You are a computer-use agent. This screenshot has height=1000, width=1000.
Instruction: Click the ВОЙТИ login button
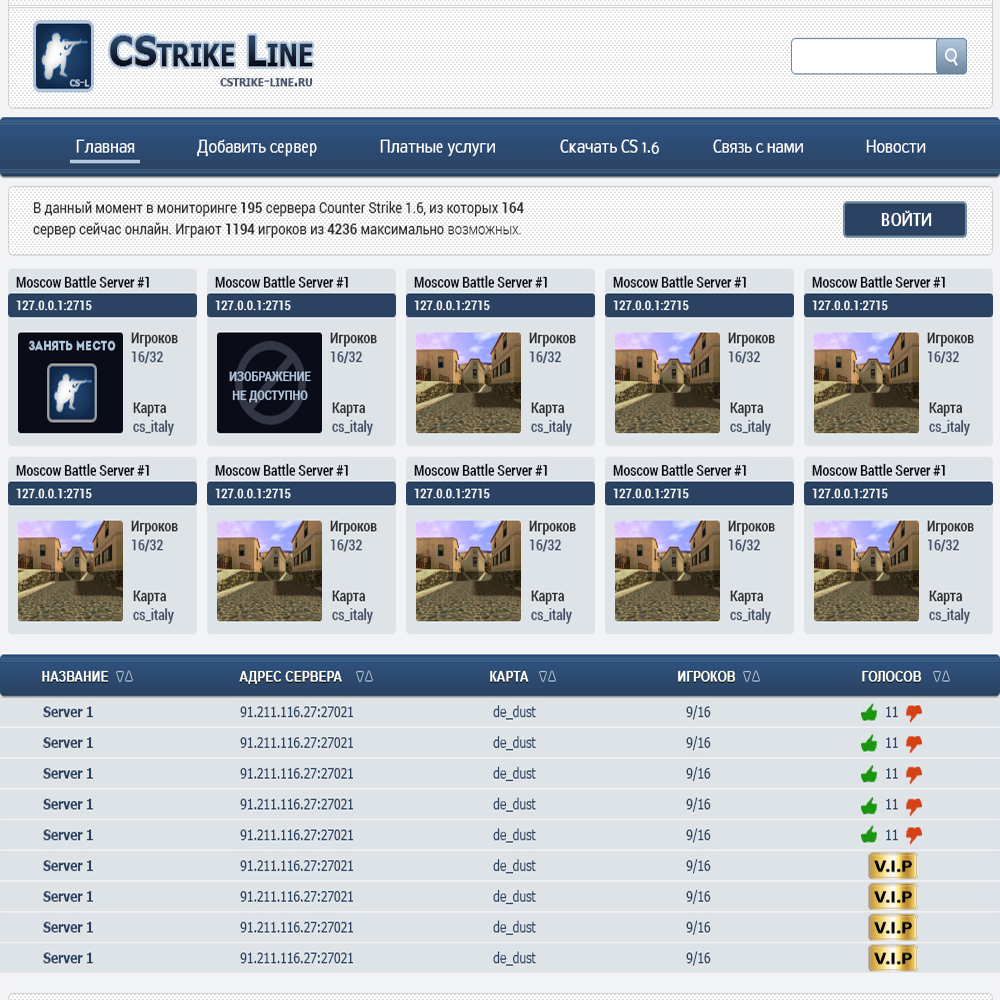pos(904,220)
